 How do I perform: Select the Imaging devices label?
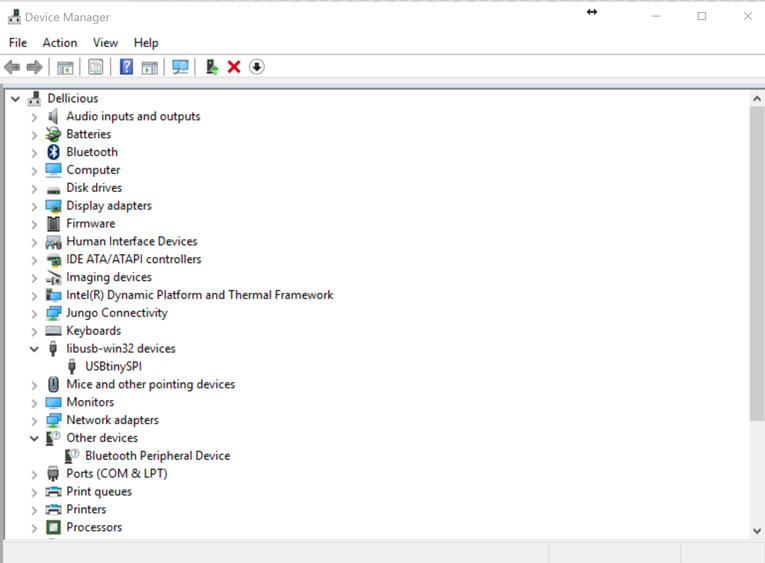[x=109, y=277]
